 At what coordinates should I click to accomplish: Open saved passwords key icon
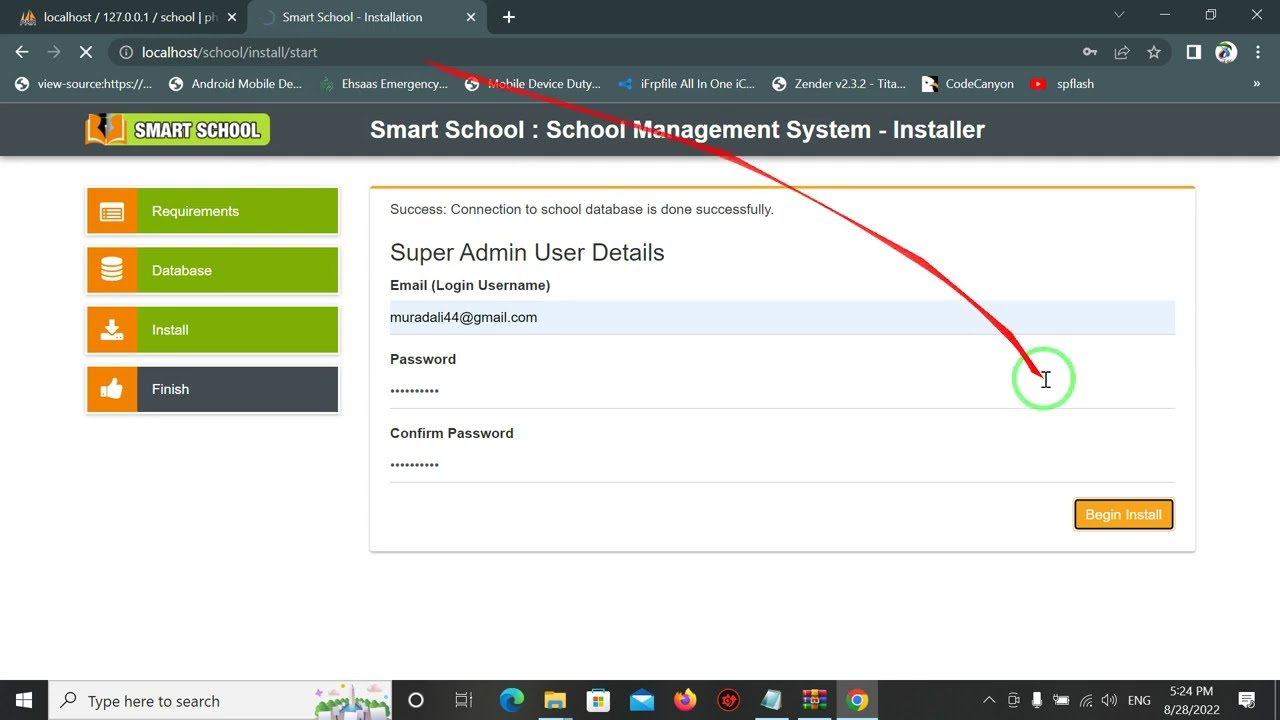1090,52
